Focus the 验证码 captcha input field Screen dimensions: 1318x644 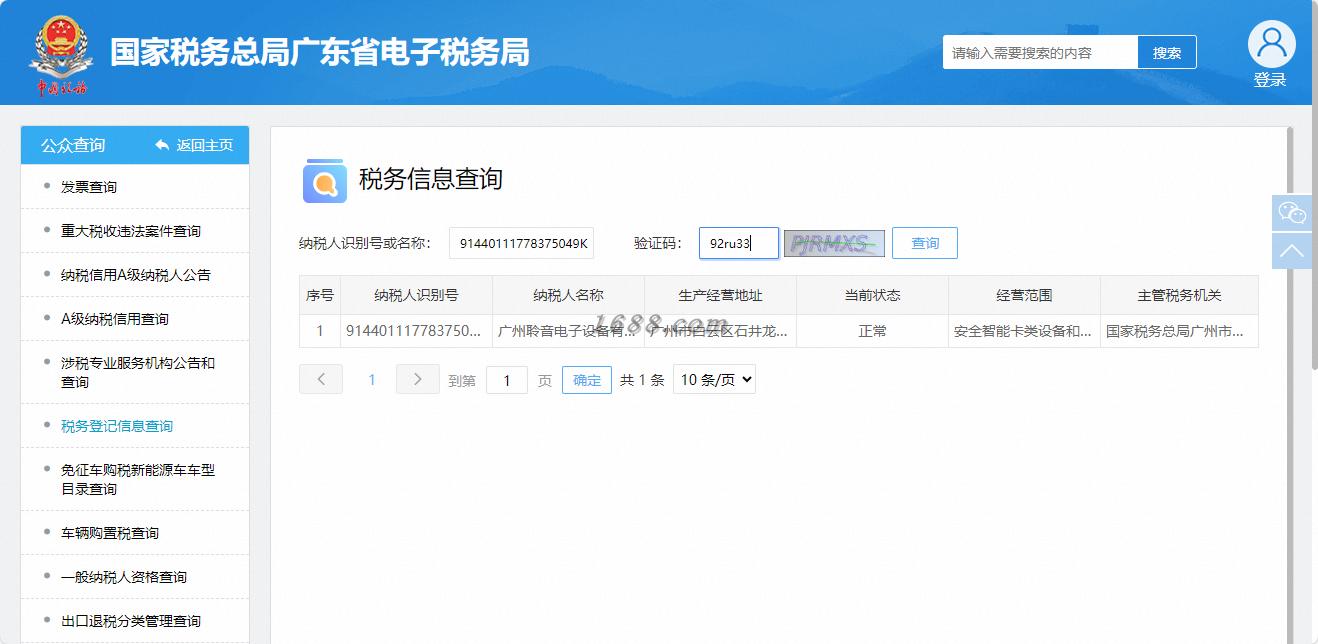(x=739, y=243)
